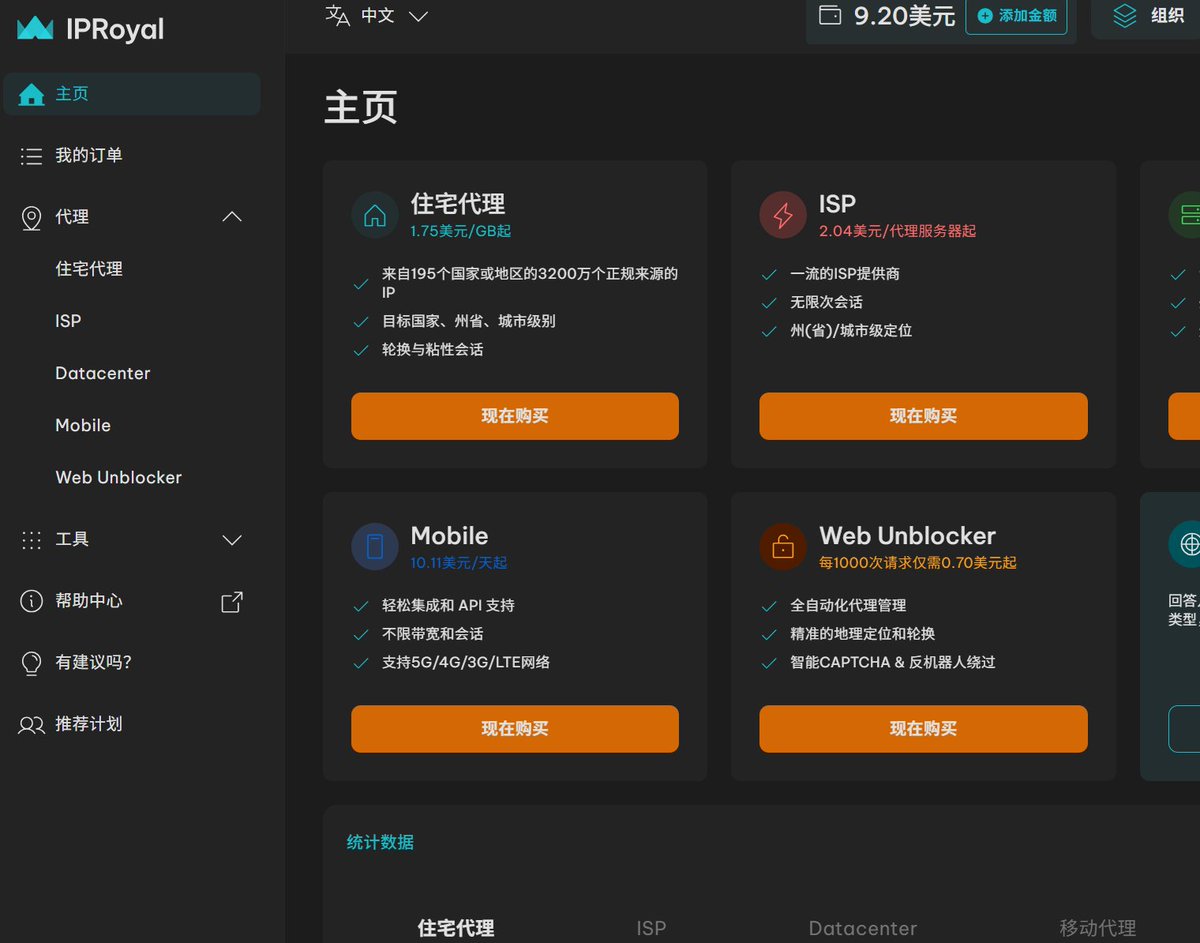The image size is (1200, 943).
Task: Select Datacenter sidebar sub-item
Action: (103, 373)
